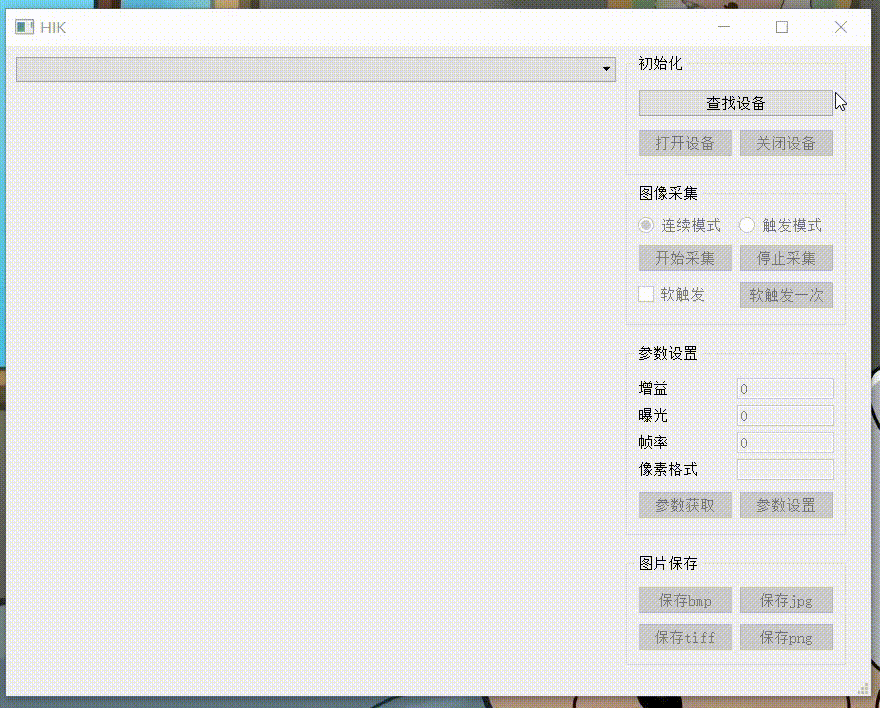Select the 连续模式 continuous mode radio button
The image size is (880, 708).
click(646, 225)
